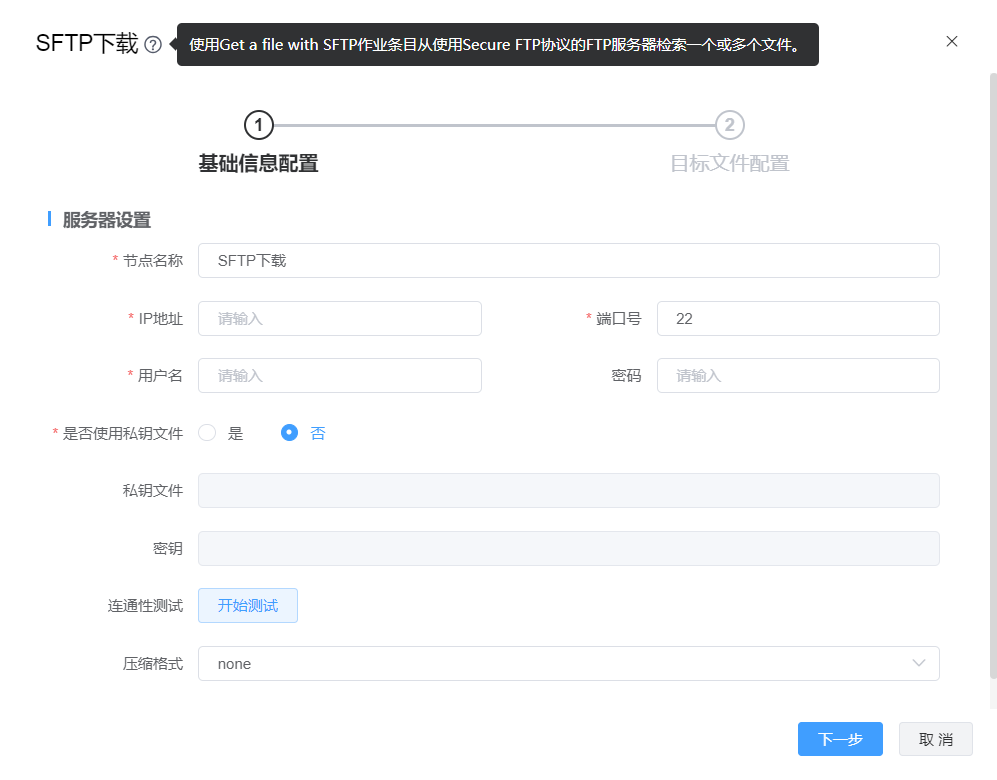Click into the 密码 input field
The image size is (997, 780).
pyautogui.click(x=797, y=376)
